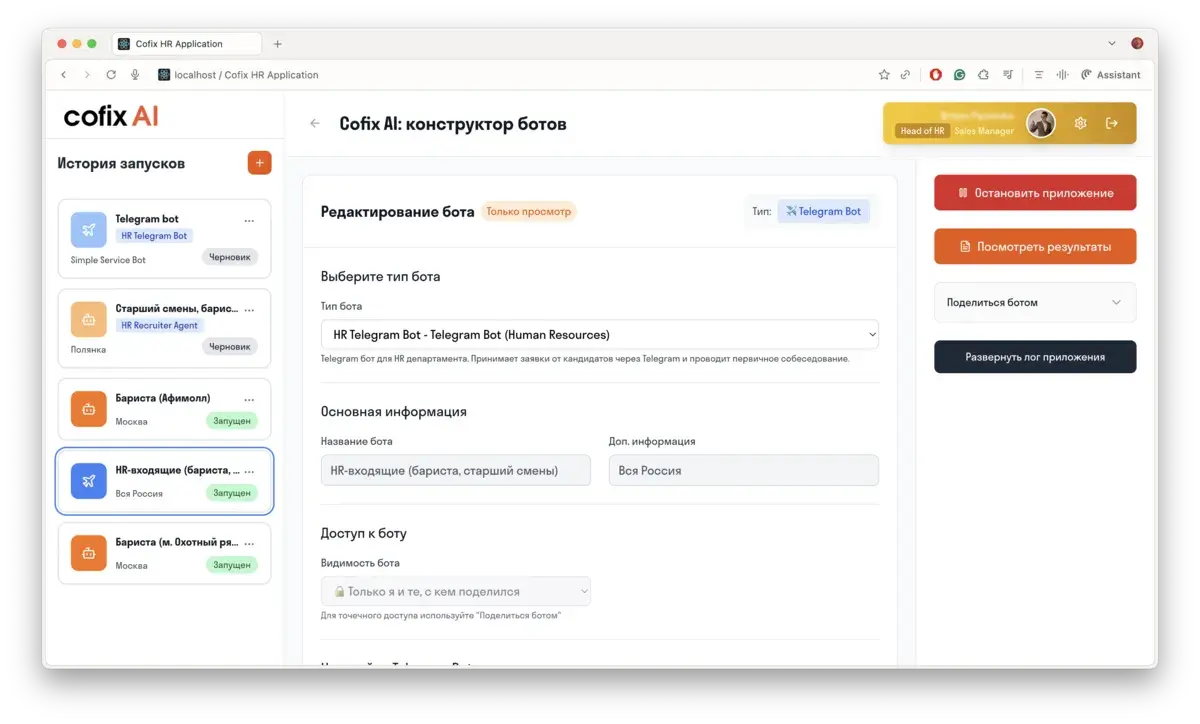The height and width of the screenshot is (724, 1200).
Task: Open the new tab plus button
Action: click(278, 44)
